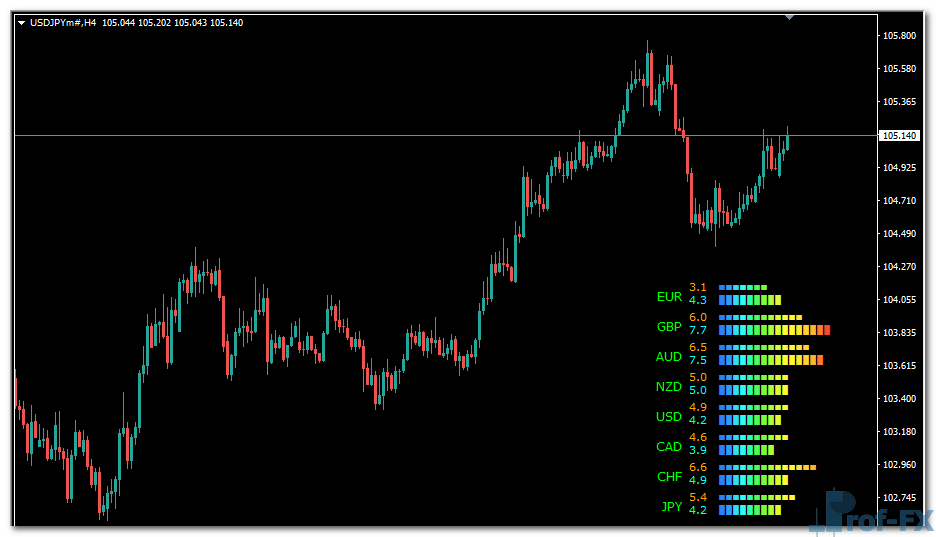Select the JPY currency label
This screenshot has height=537, width=936.
coord(671,507)
